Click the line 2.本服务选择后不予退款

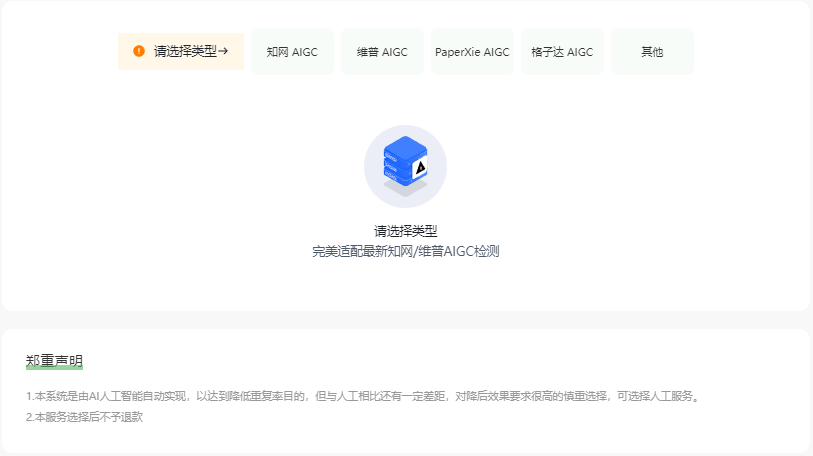pyautogui.click(x=85, y=417)
